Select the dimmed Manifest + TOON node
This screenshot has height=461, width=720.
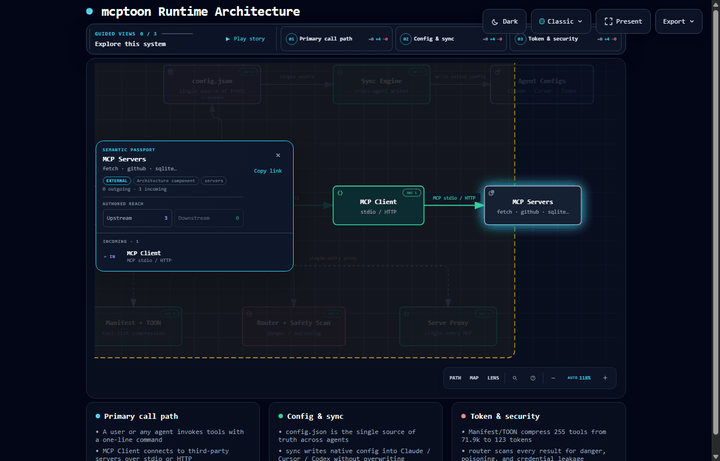click(x=138, y=326)
